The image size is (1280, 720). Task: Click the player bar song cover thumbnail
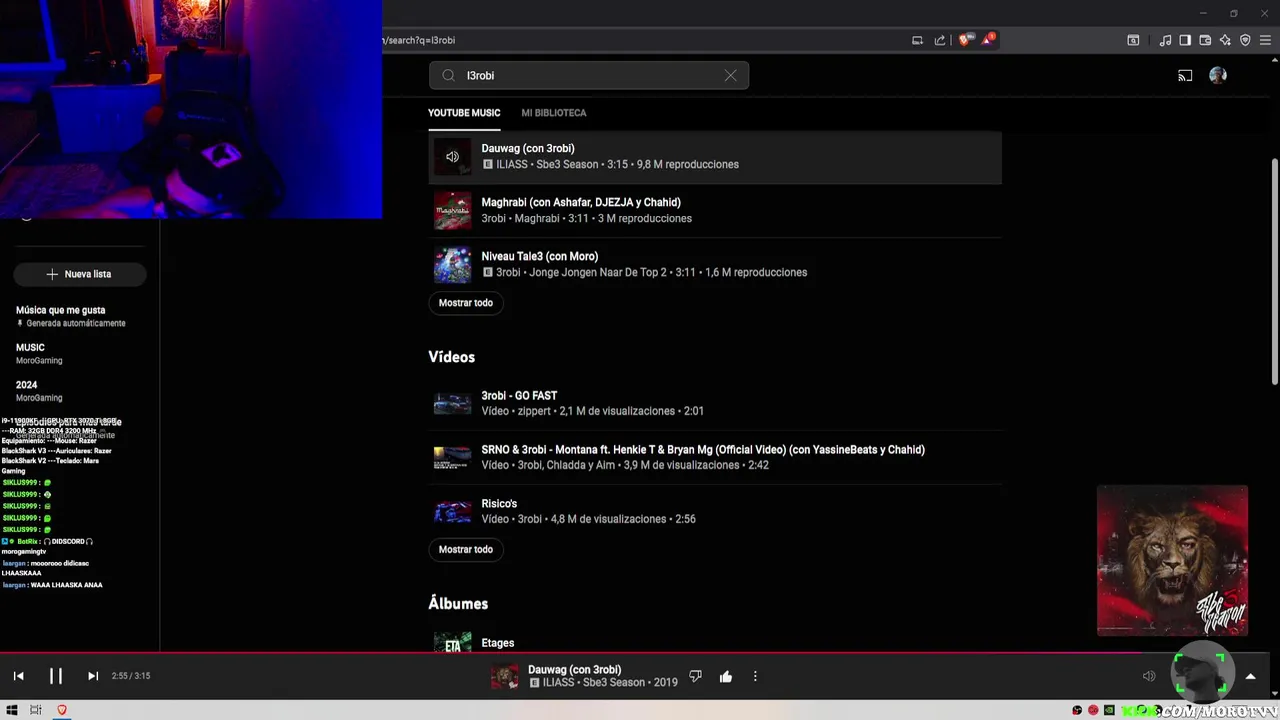tap(505, 676)
